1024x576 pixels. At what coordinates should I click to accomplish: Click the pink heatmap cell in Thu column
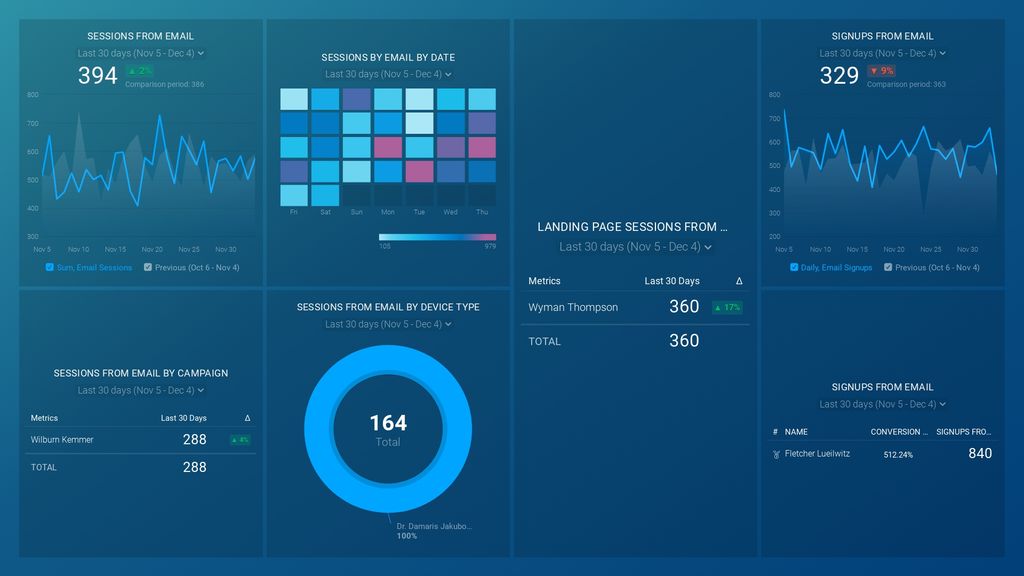482,147
